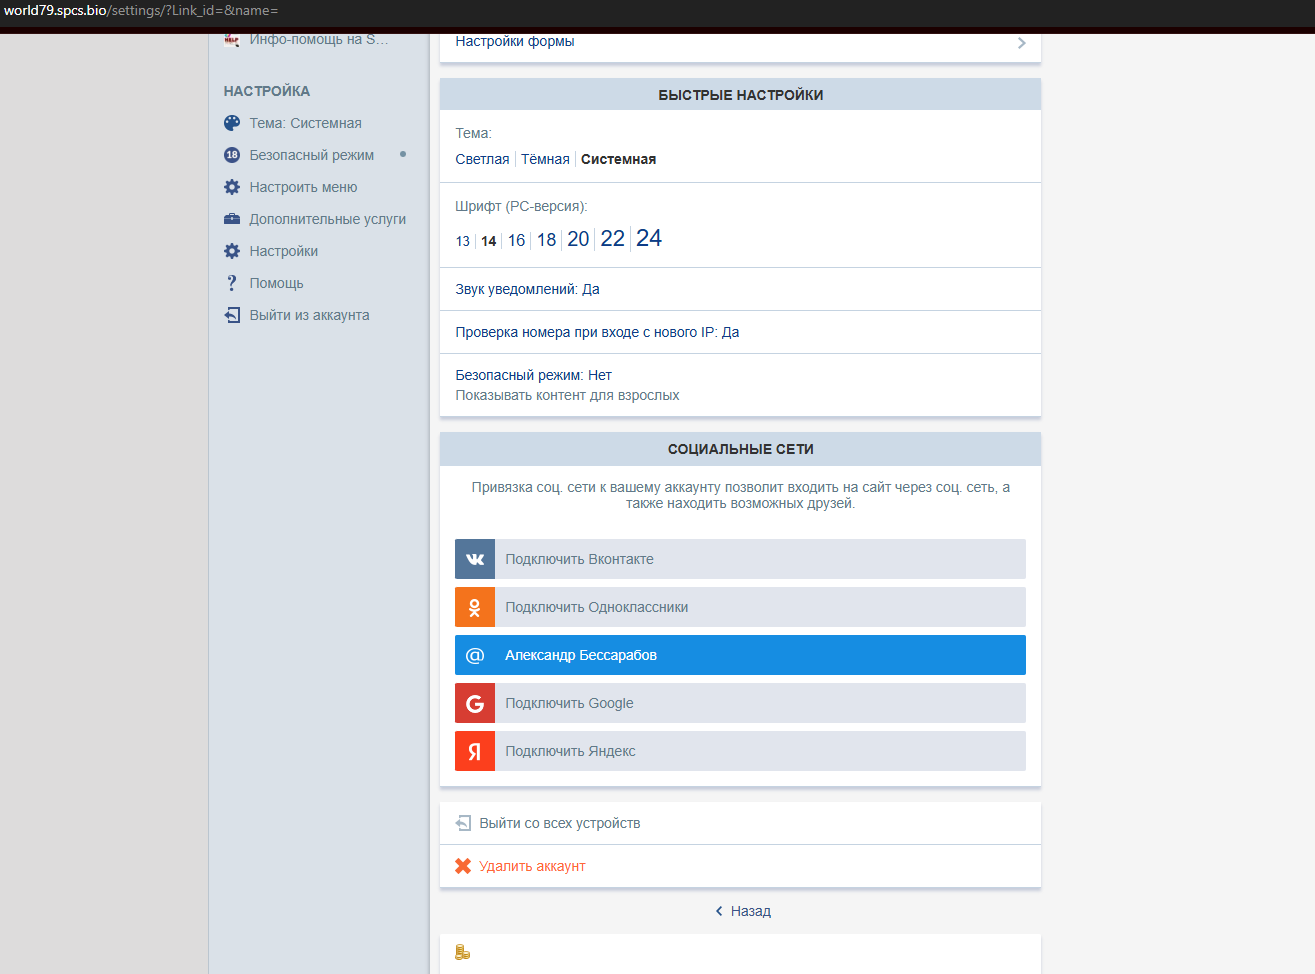Go back using the Назад chevron

click(x=719, y=911)
